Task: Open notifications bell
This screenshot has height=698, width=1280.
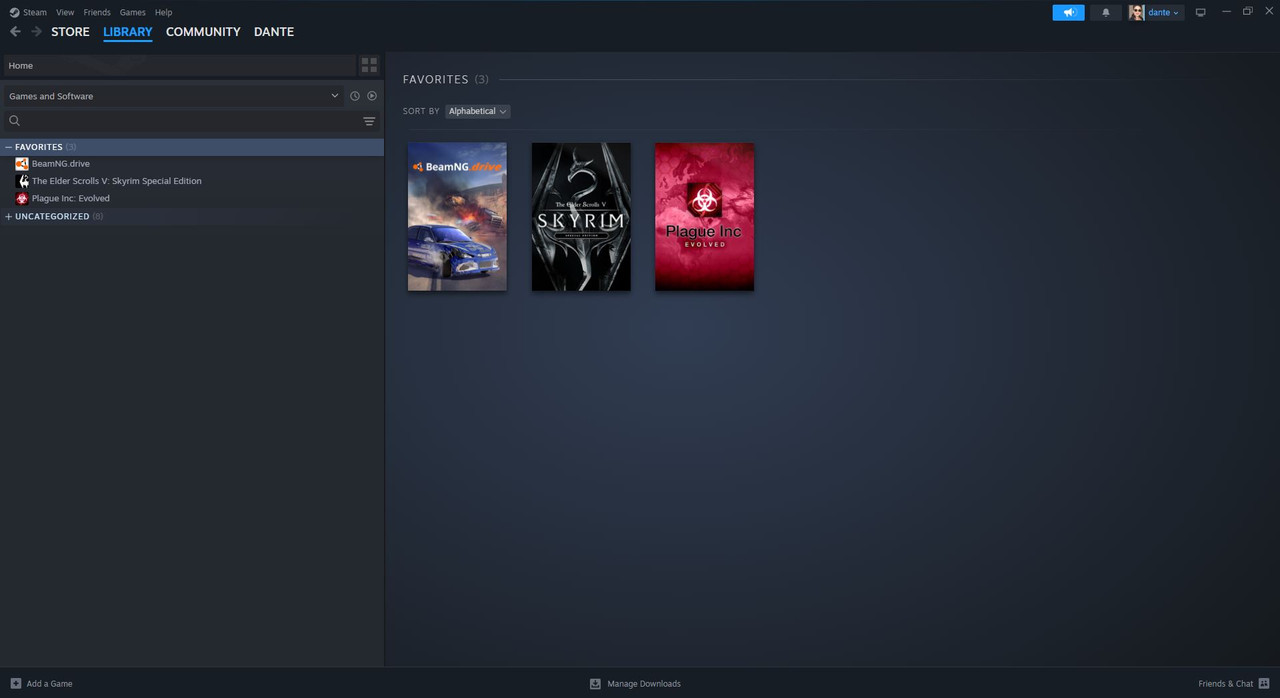Action: [x=1105, y=12]
